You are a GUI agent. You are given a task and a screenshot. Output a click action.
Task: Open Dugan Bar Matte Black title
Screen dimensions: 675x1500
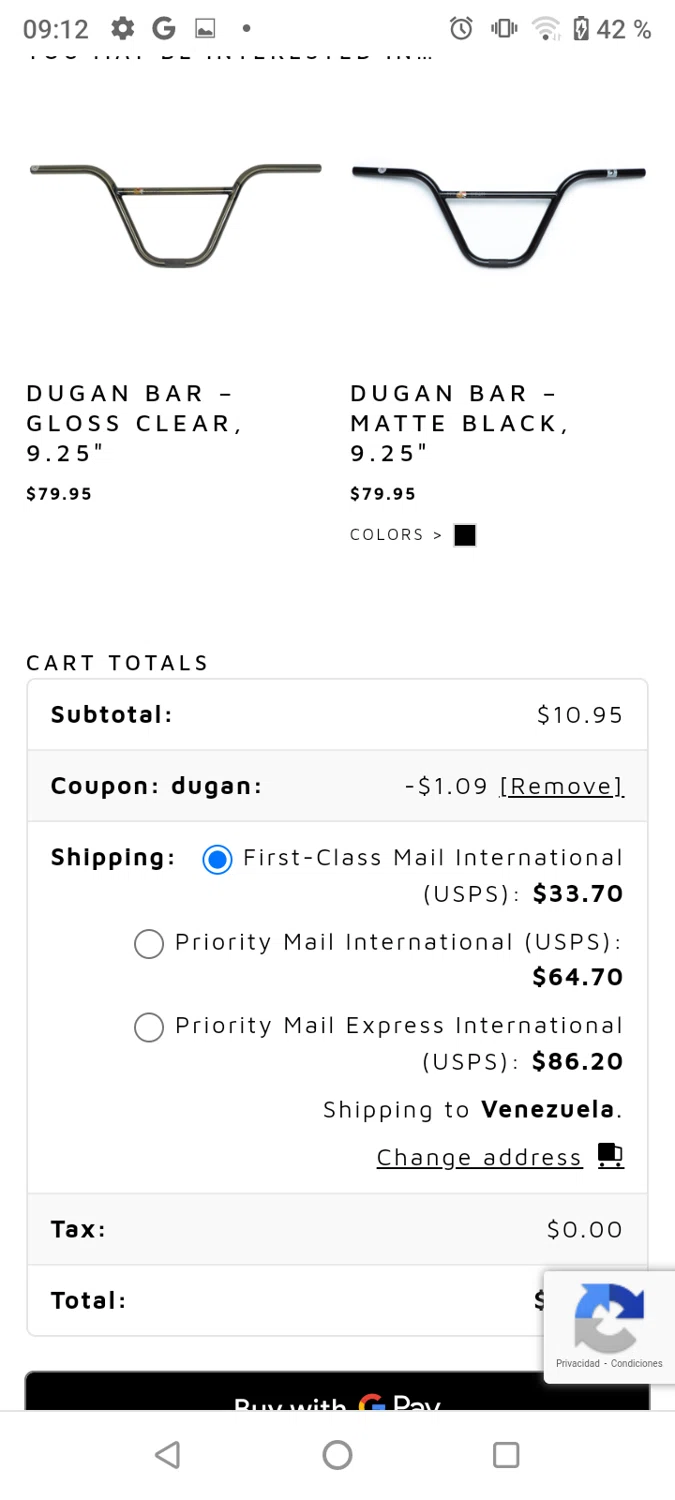pyautogui.click(x=460, y=423)
